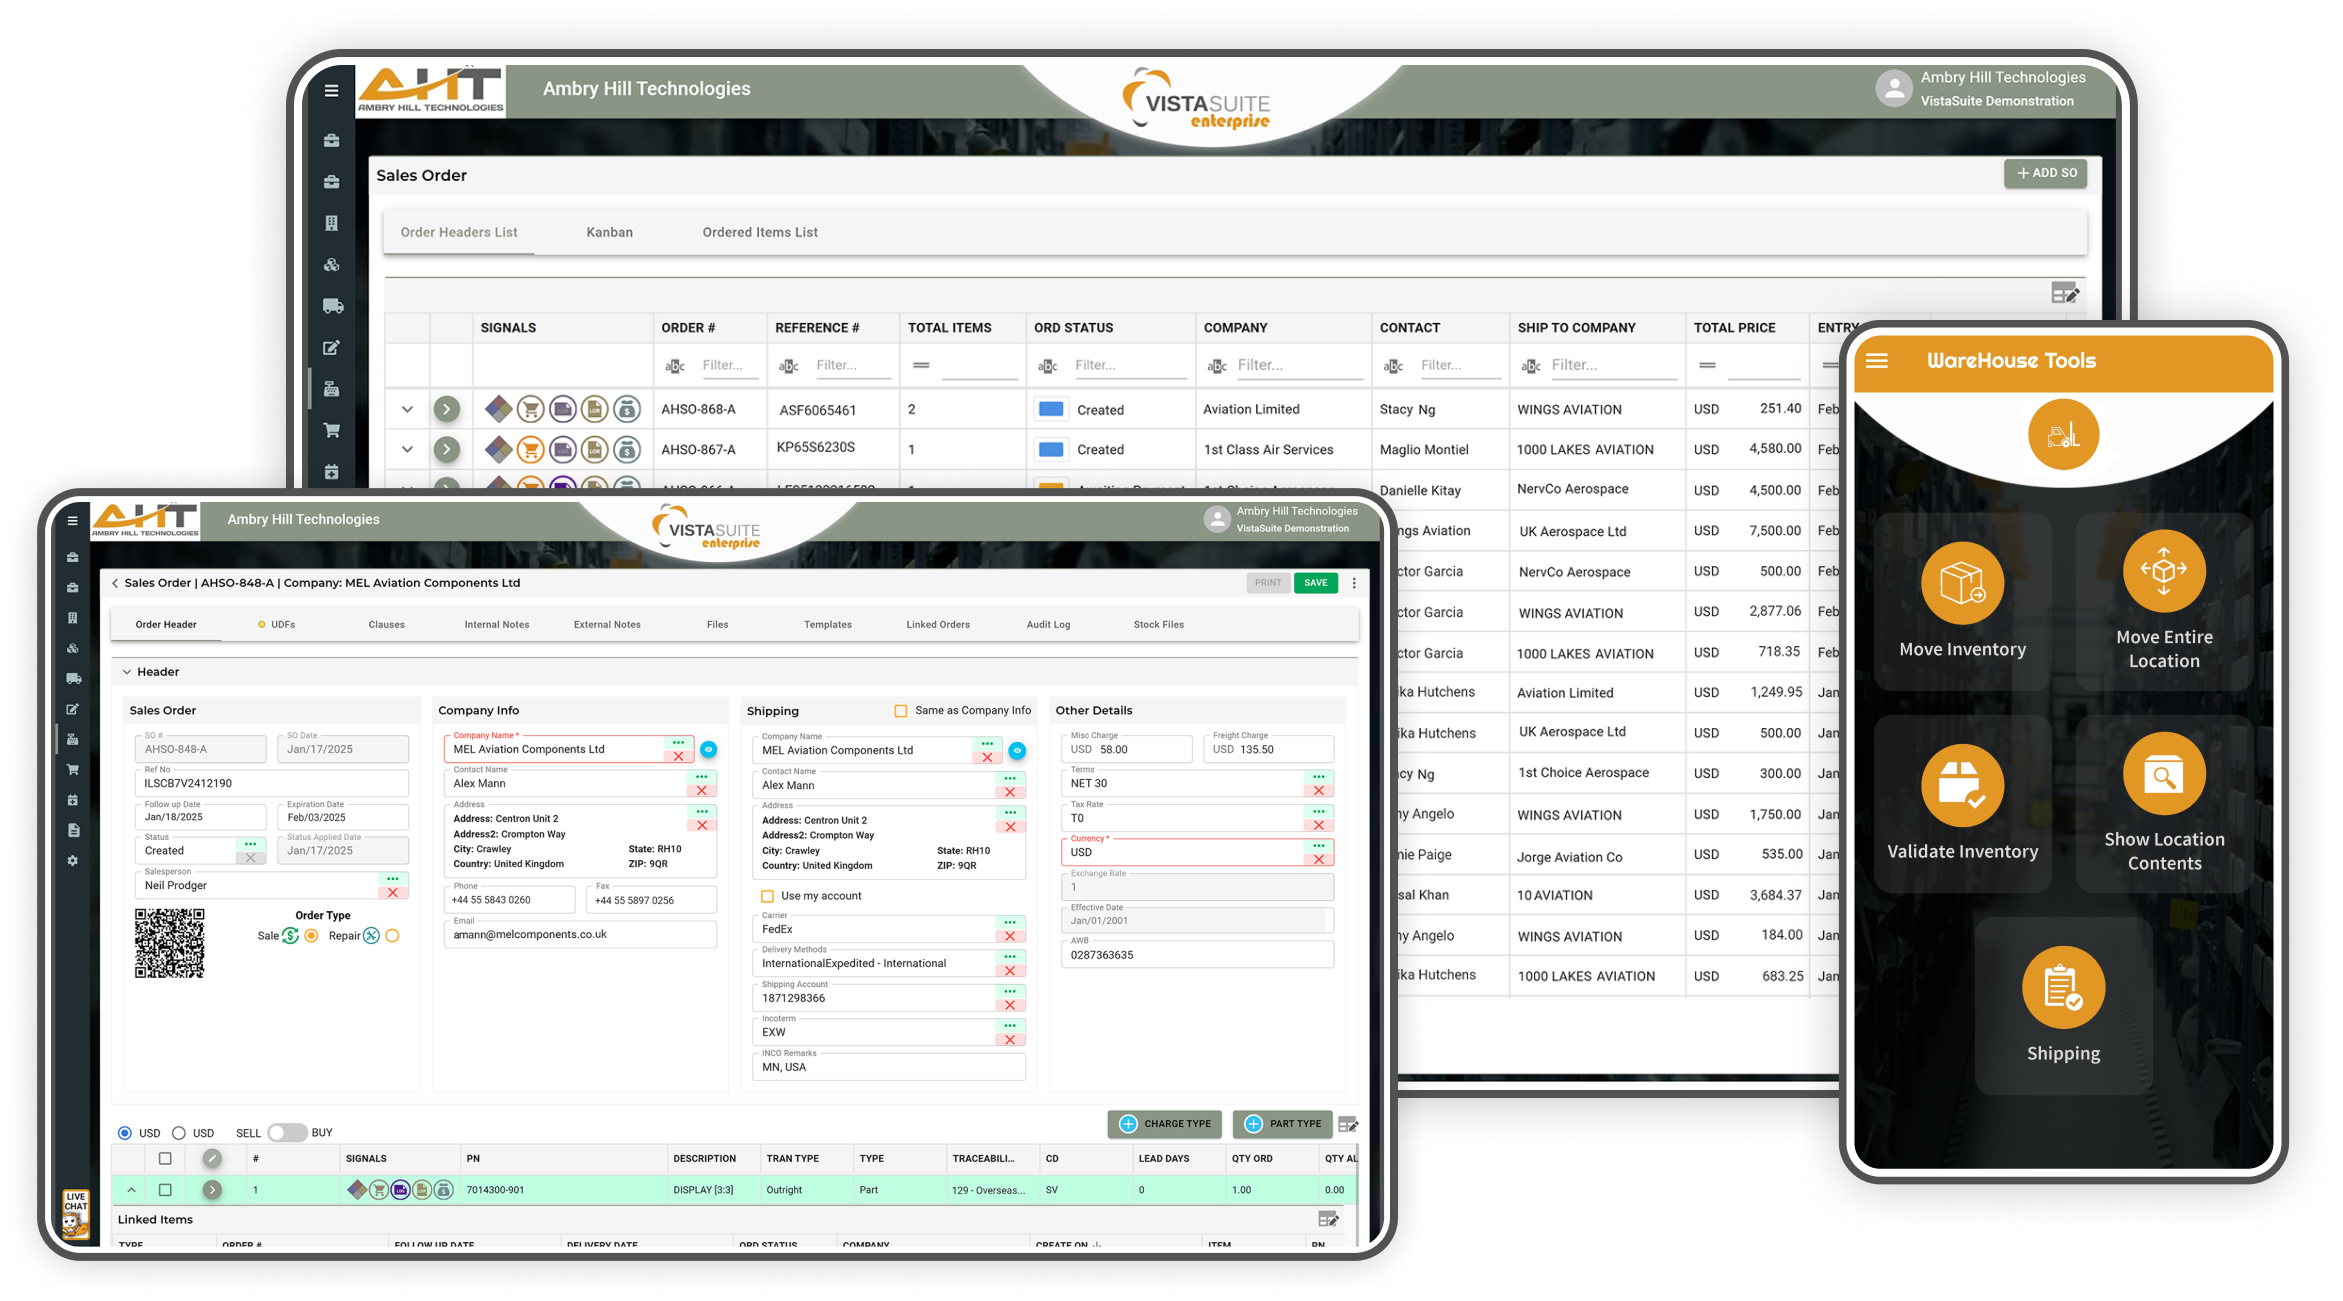Check the Same as Company Info box
Screen dimensions: 2343x1301
pos(901,711)
